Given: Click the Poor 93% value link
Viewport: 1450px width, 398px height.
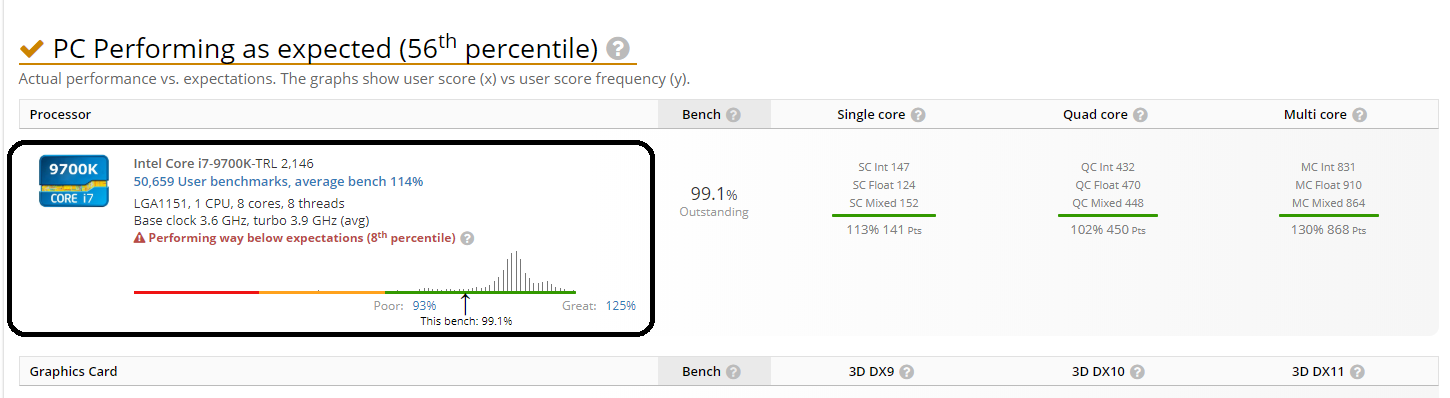Looking at the screenshot, I should pyautogui.click(x=424, y=306).
